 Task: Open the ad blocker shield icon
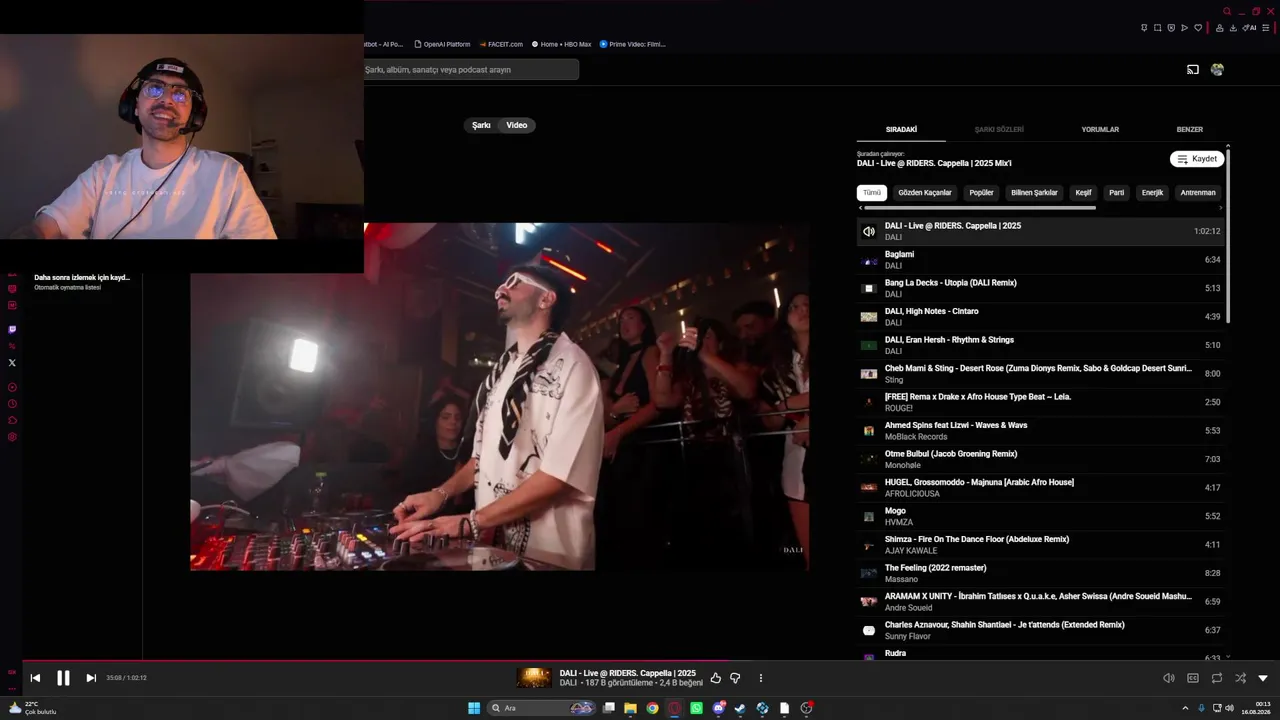point(1171,28)
